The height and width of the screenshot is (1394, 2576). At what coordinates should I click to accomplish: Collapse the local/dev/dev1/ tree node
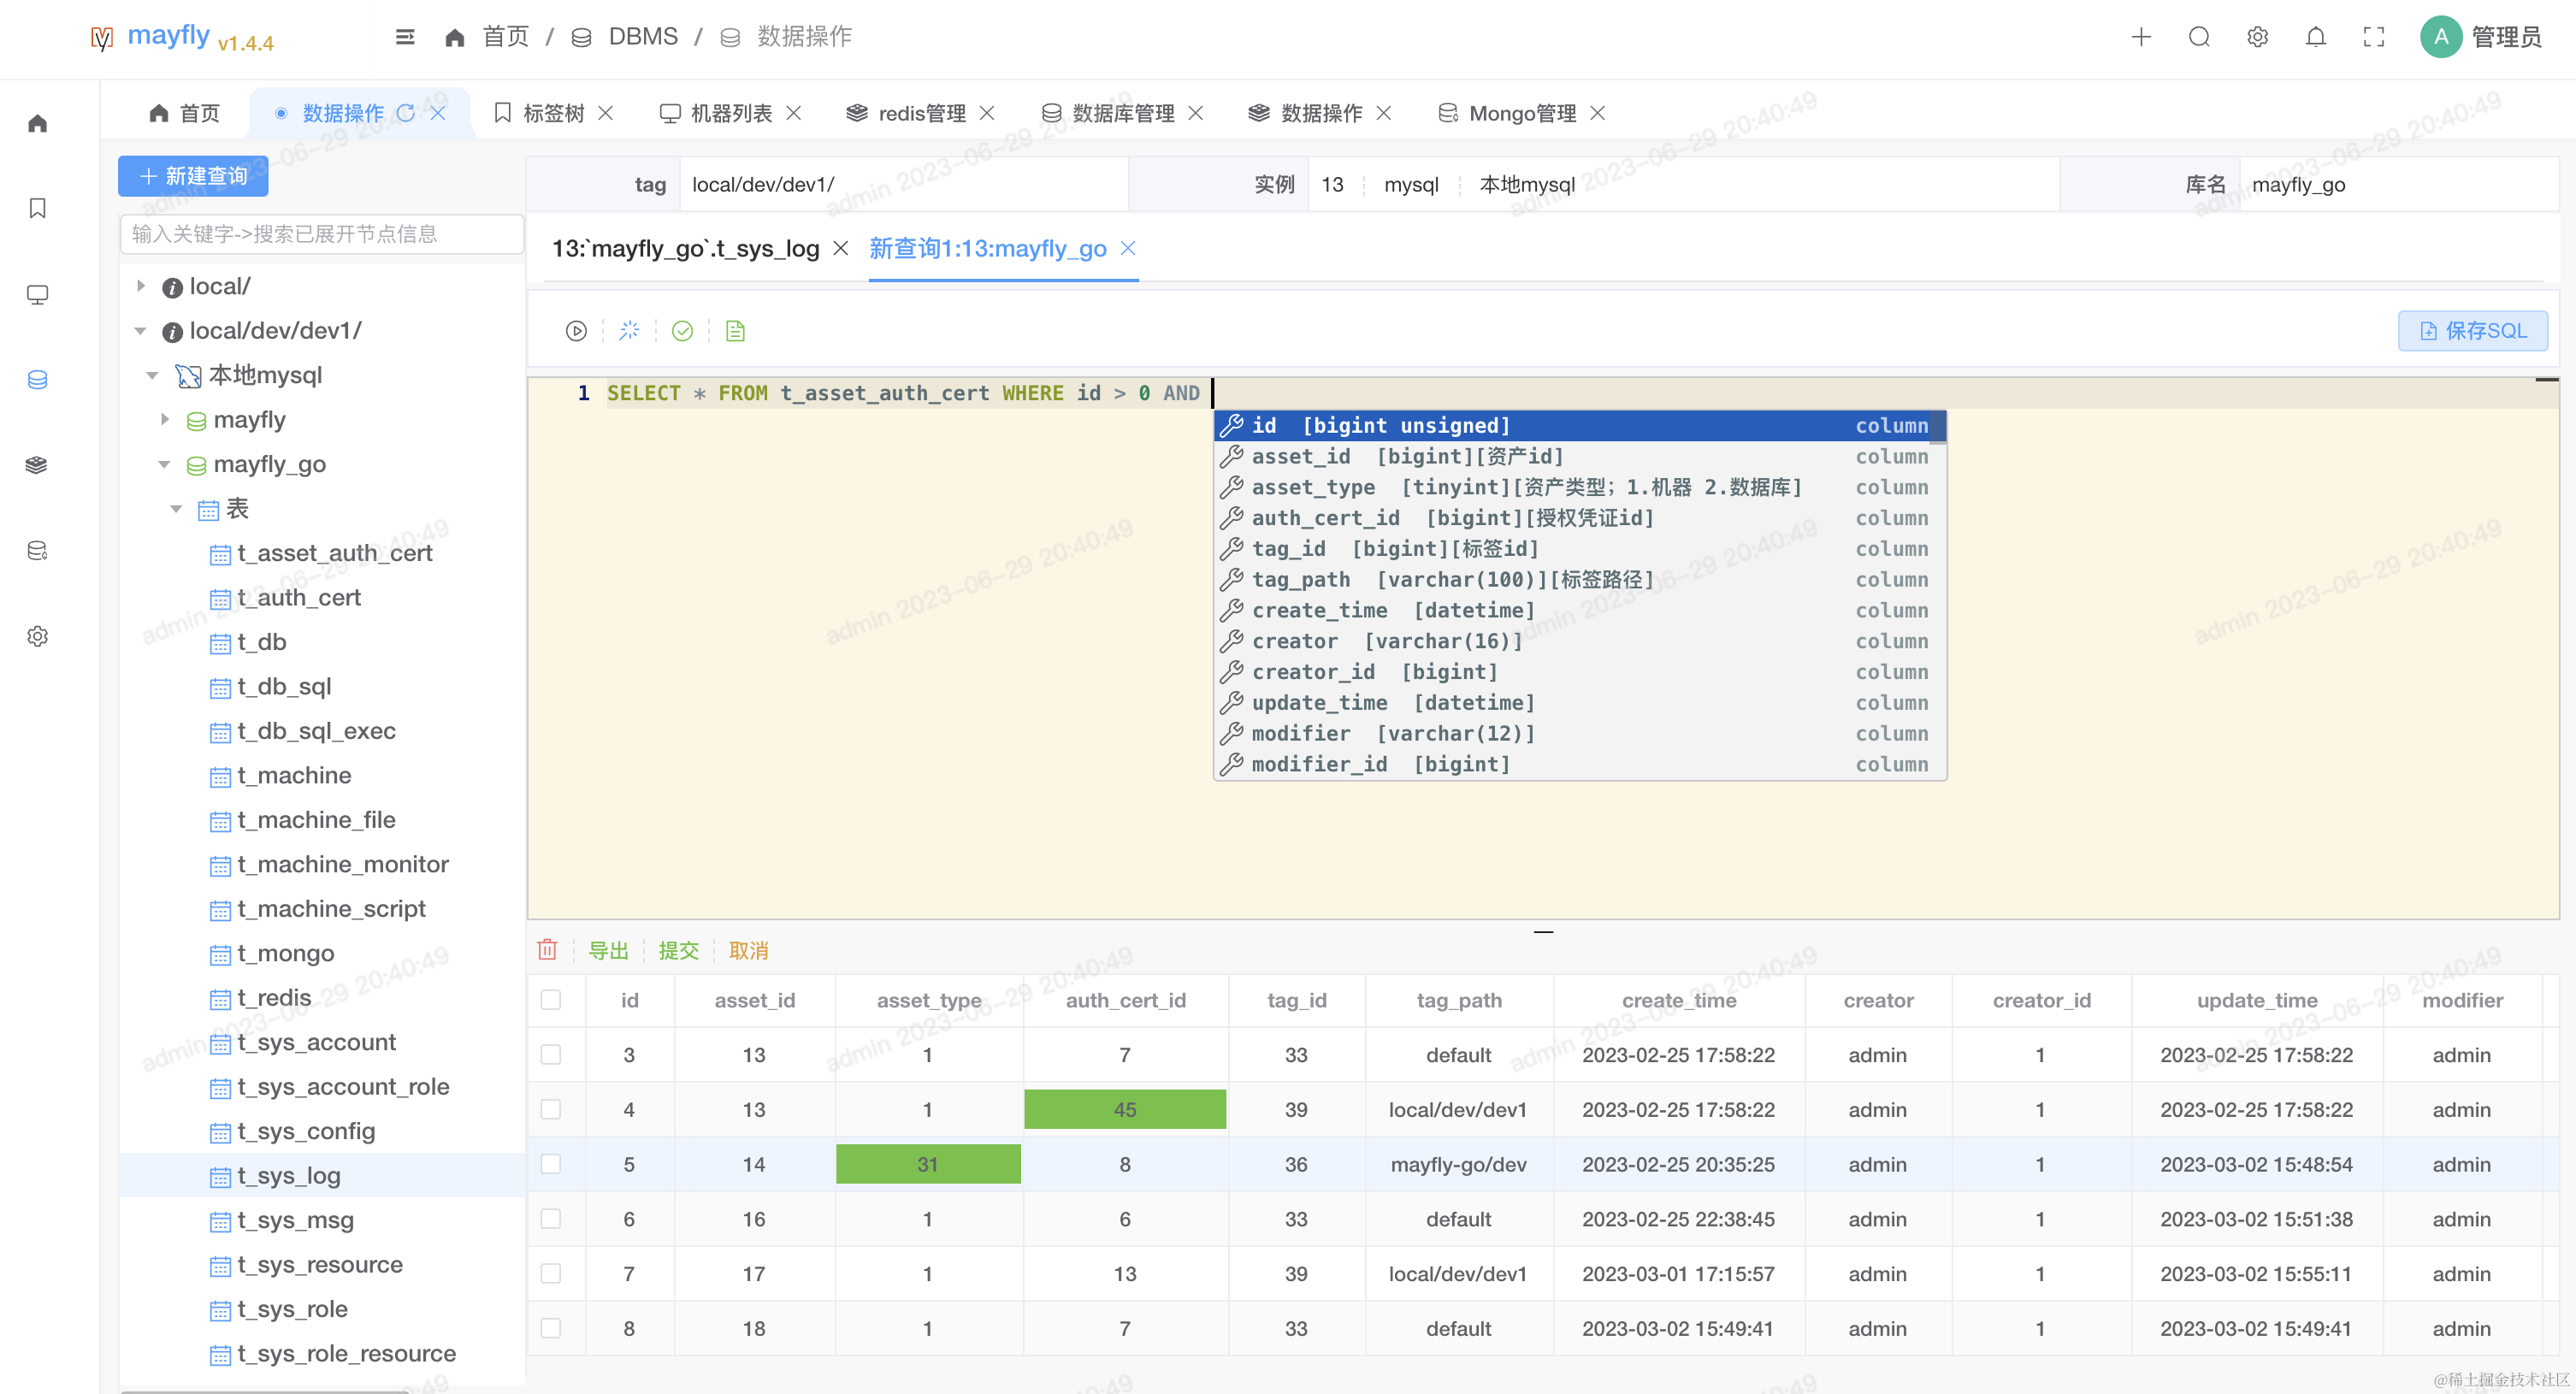(x=141, y=331)
